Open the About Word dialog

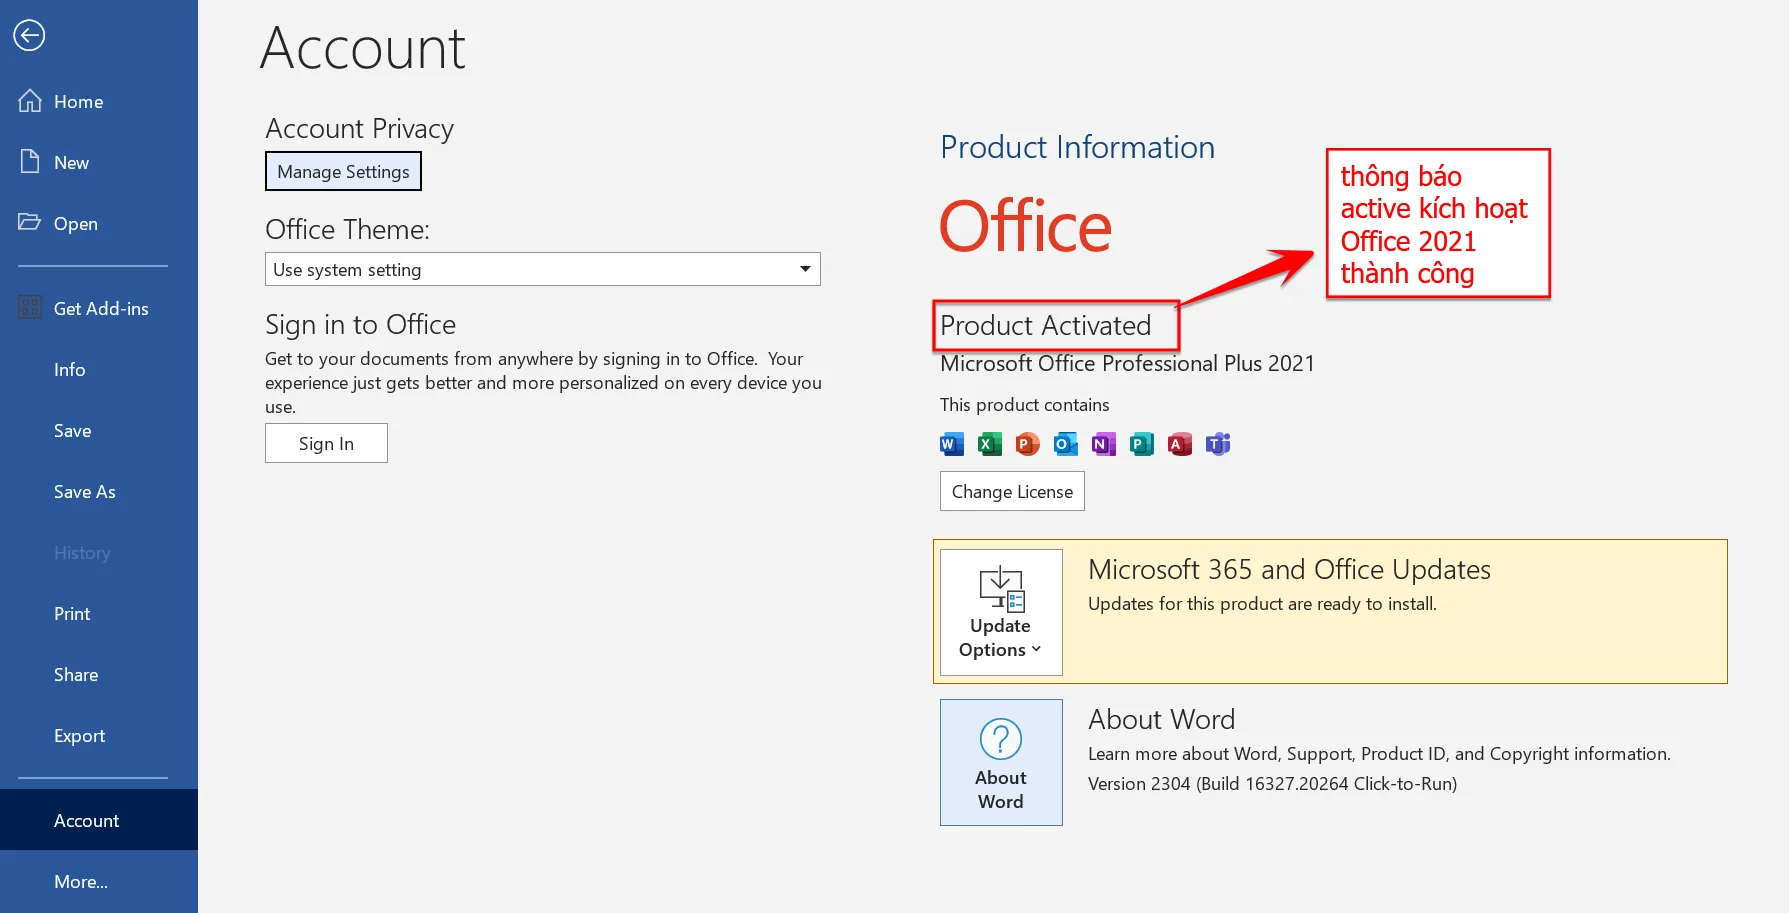[1001, 762]
